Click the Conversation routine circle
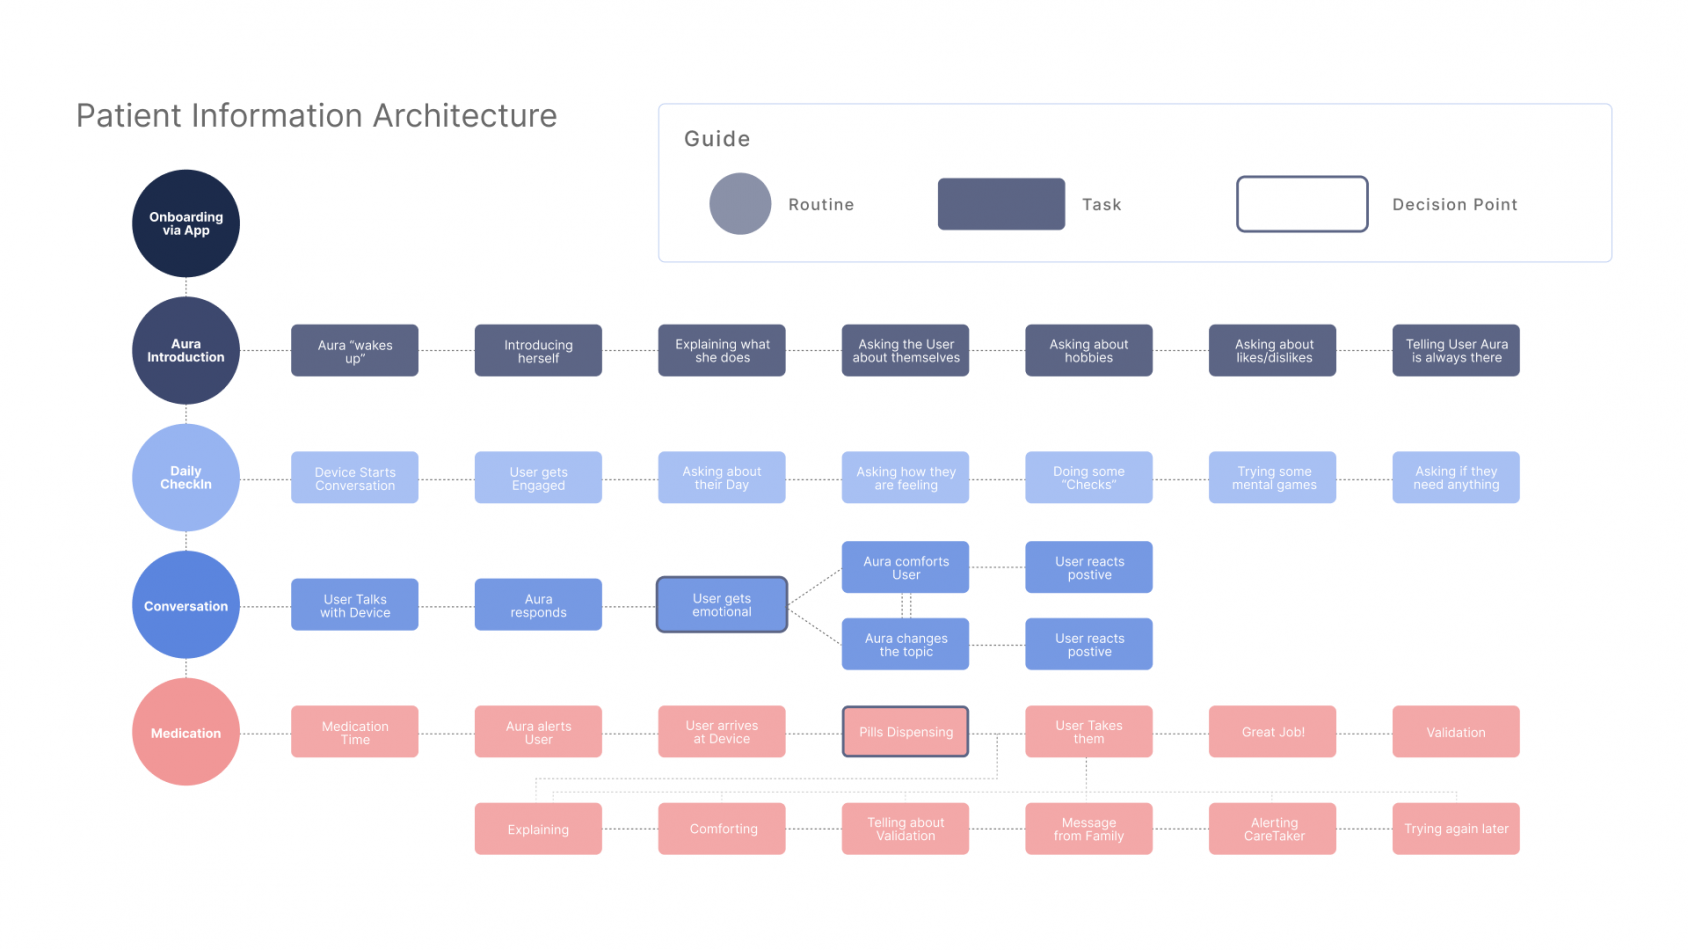Image resolution: width=1688 pixels, height=950 pixels. click(186, 605)
